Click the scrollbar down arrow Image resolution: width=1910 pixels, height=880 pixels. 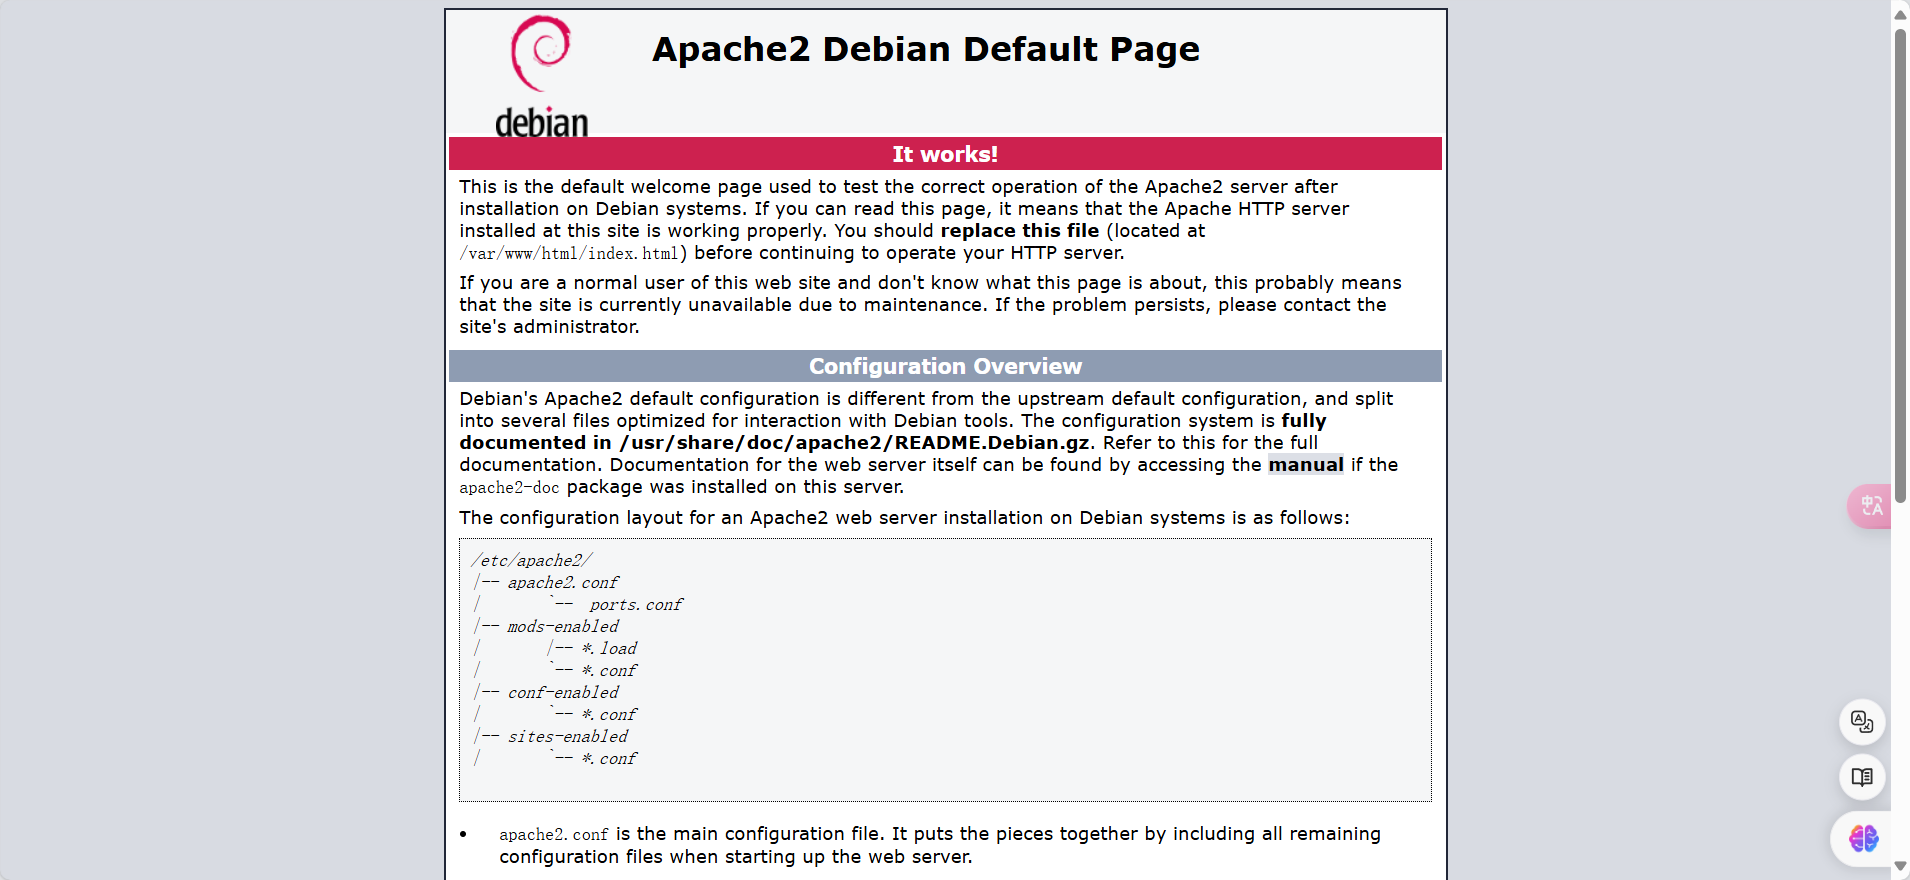coord(1900,866)
